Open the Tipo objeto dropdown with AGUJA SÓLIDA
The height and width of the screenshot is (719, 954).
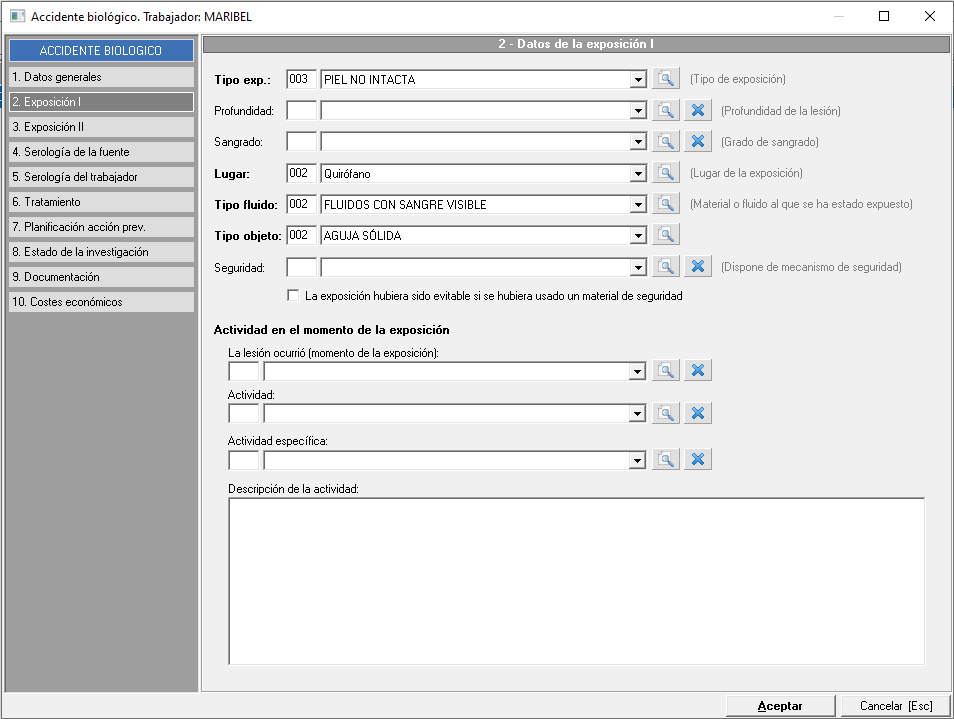(638, 236)
